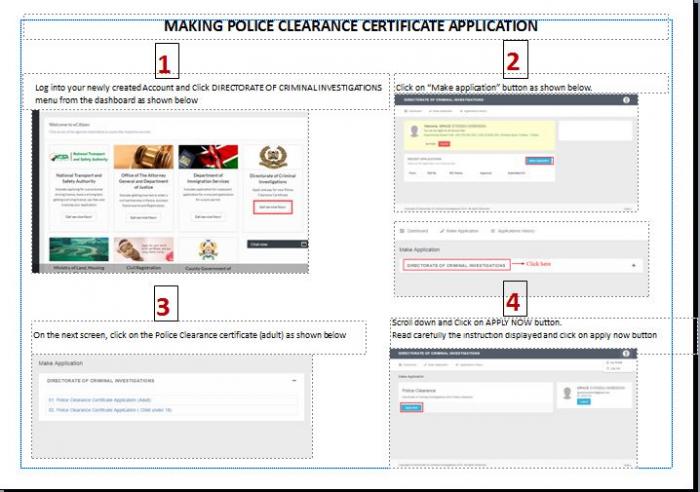Click the Make Application heading in step 3
Image resolution: width=700 pixels, height=492 pixels.
pyautogui.click(x=61, y=363)
